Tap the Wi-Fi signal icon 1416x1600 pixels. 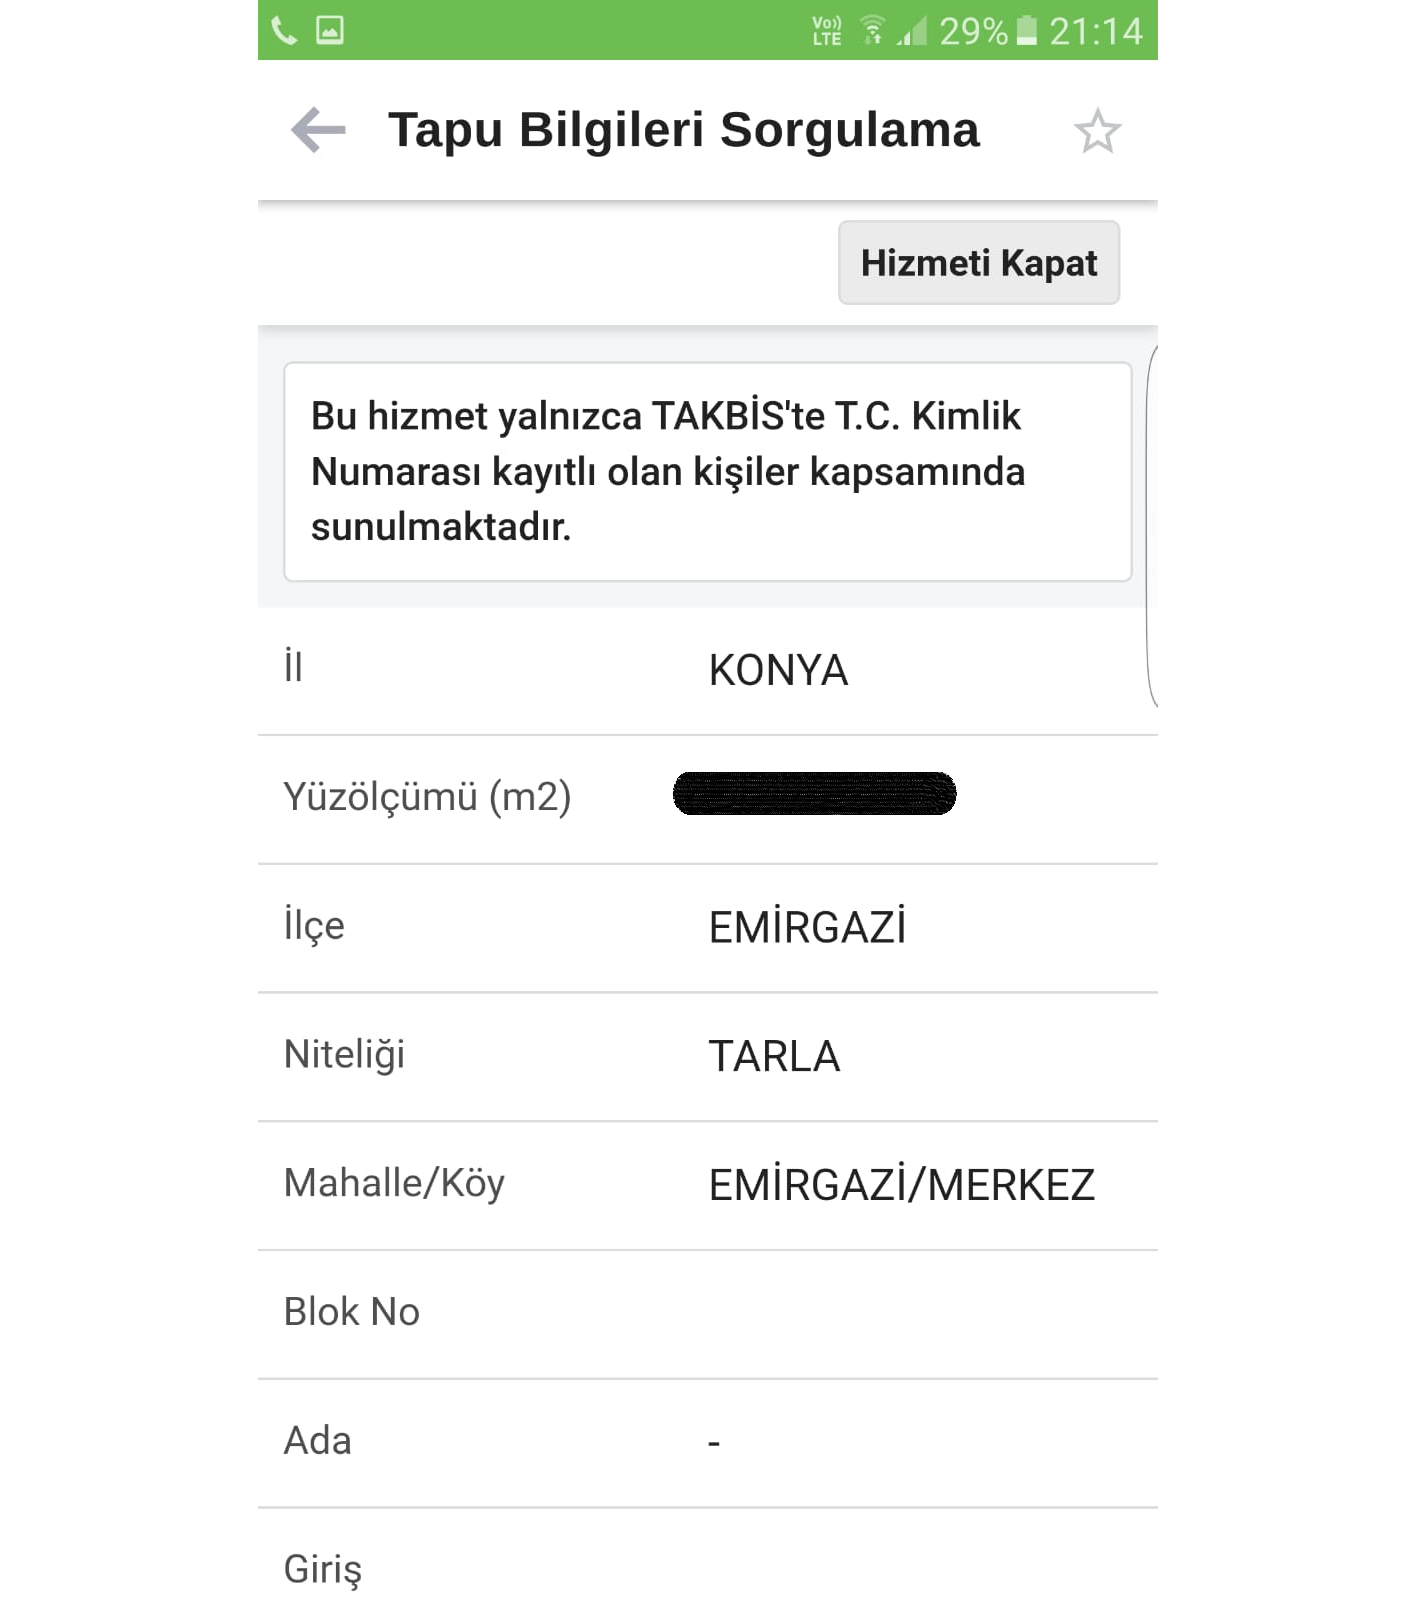point(872,31)
